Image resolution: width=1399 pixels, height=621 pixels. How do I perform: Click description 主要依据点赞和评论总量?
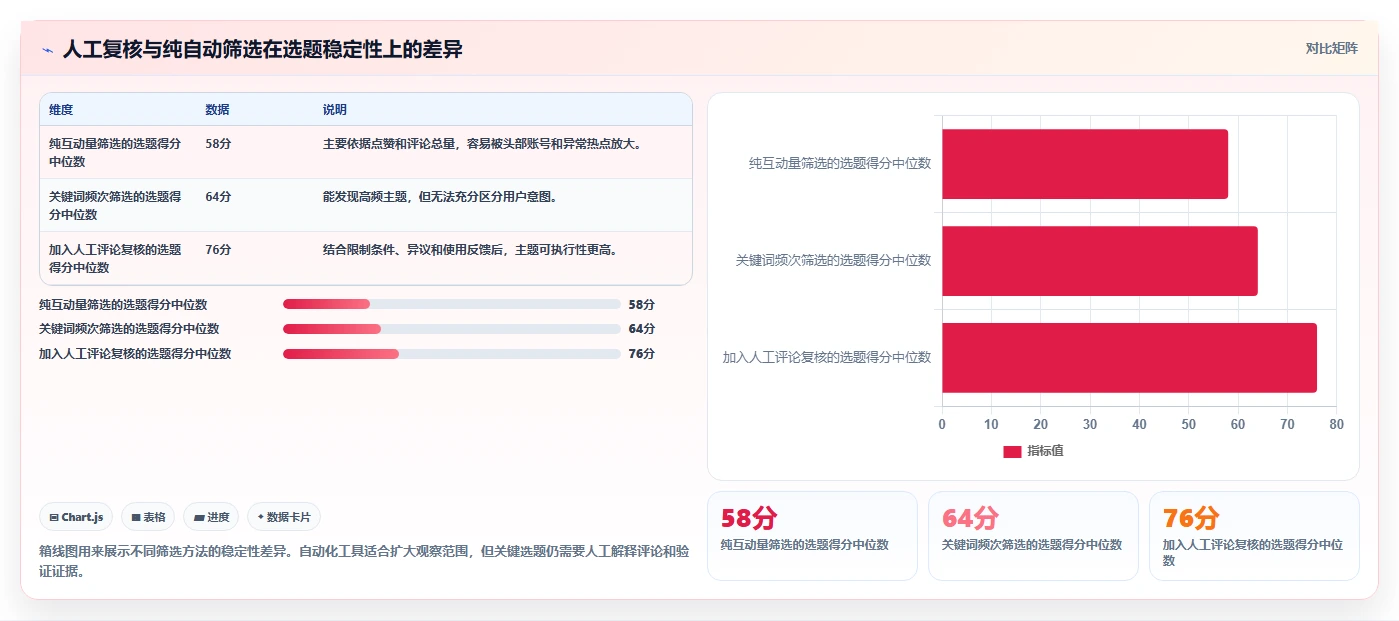tap(482, 143)
